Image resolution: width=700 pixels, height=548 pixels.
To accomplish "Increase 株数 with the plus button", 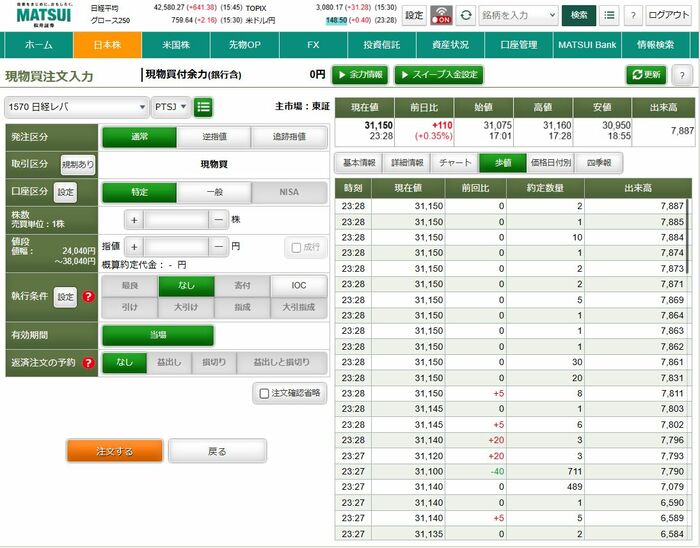I will (134, 220).
